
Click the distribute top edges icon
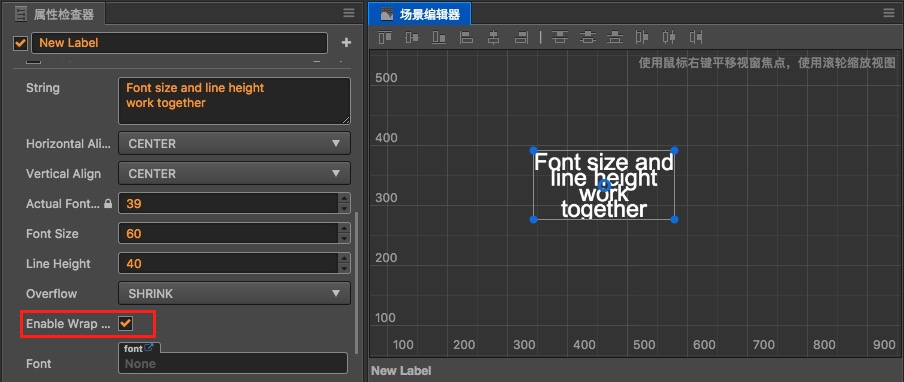[559, 37]
